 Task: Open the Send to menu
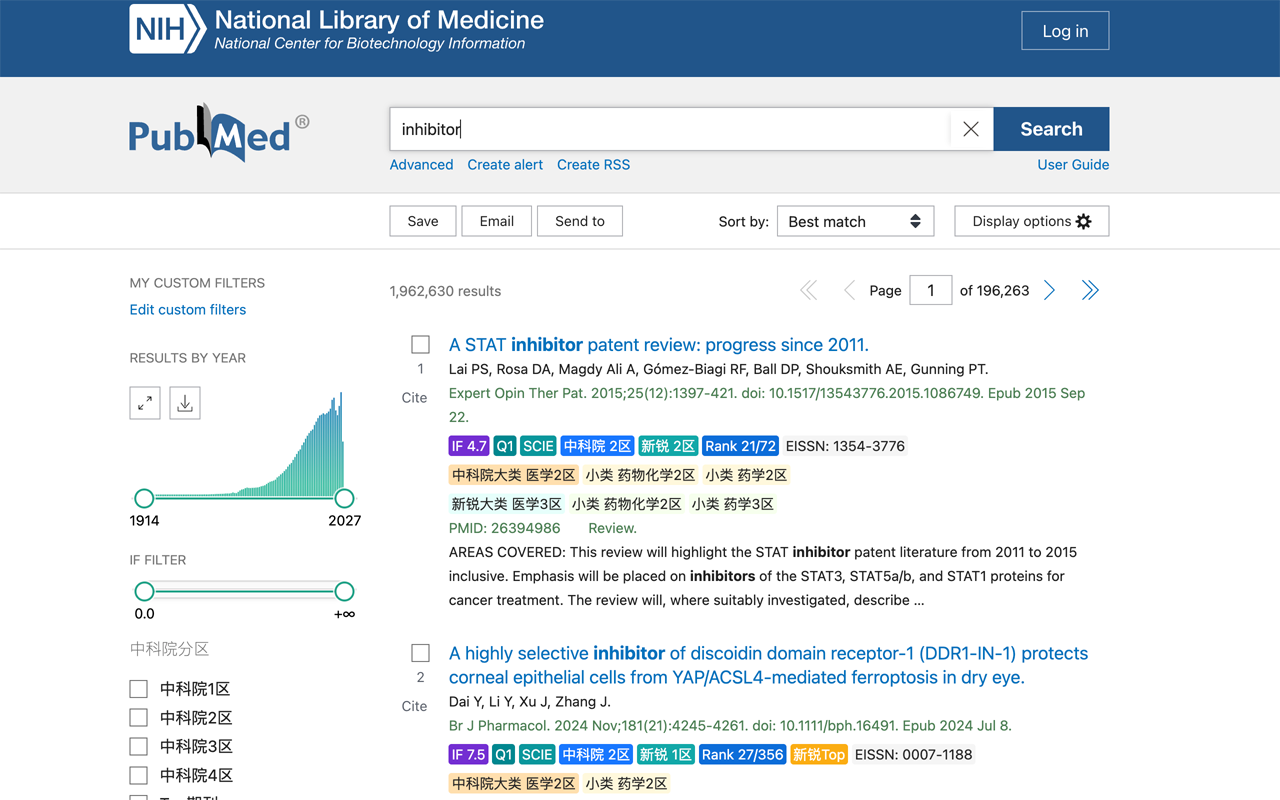pos(580,221)
